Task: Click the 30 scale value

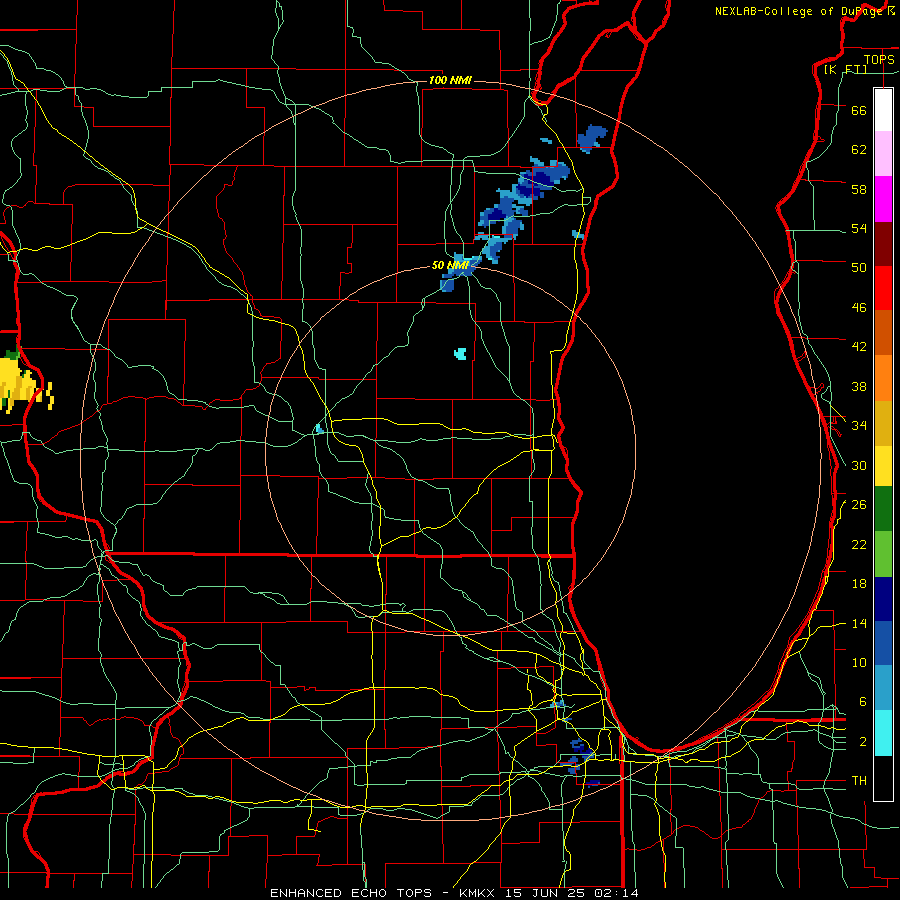Action: 859,465
